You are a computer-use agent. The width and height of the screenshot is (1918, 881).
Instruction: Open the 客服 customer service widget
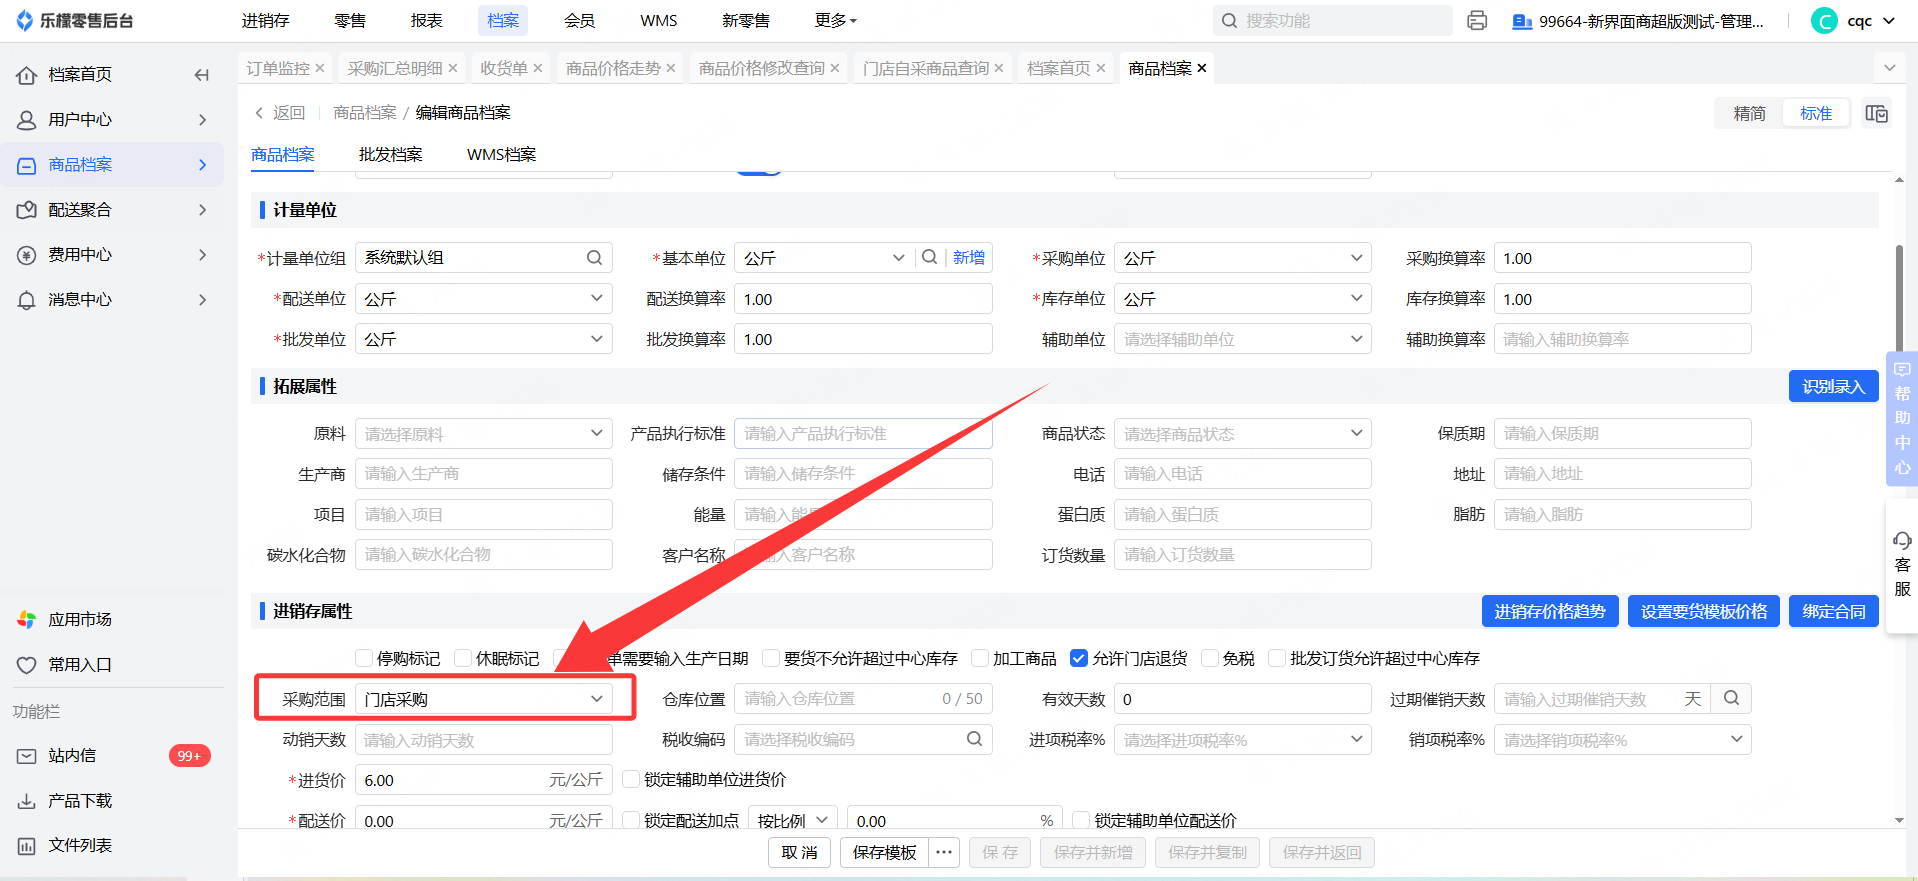pyautogui.click(x=1902, y=565)
